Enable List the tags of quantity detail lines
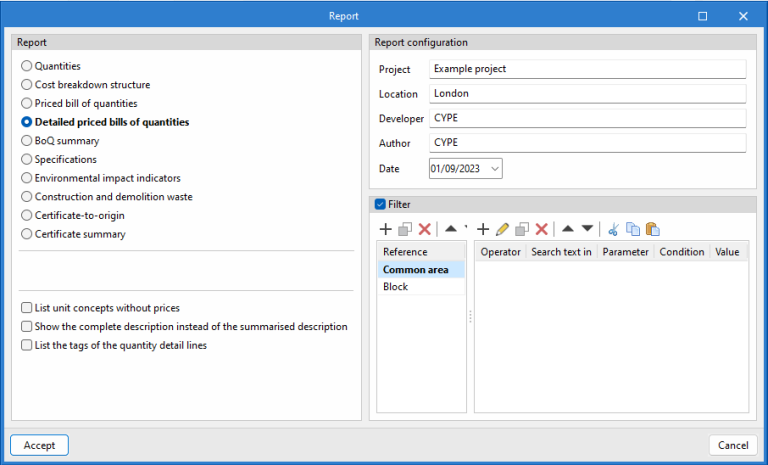This screenshot has width=768, height=465. 114,345
